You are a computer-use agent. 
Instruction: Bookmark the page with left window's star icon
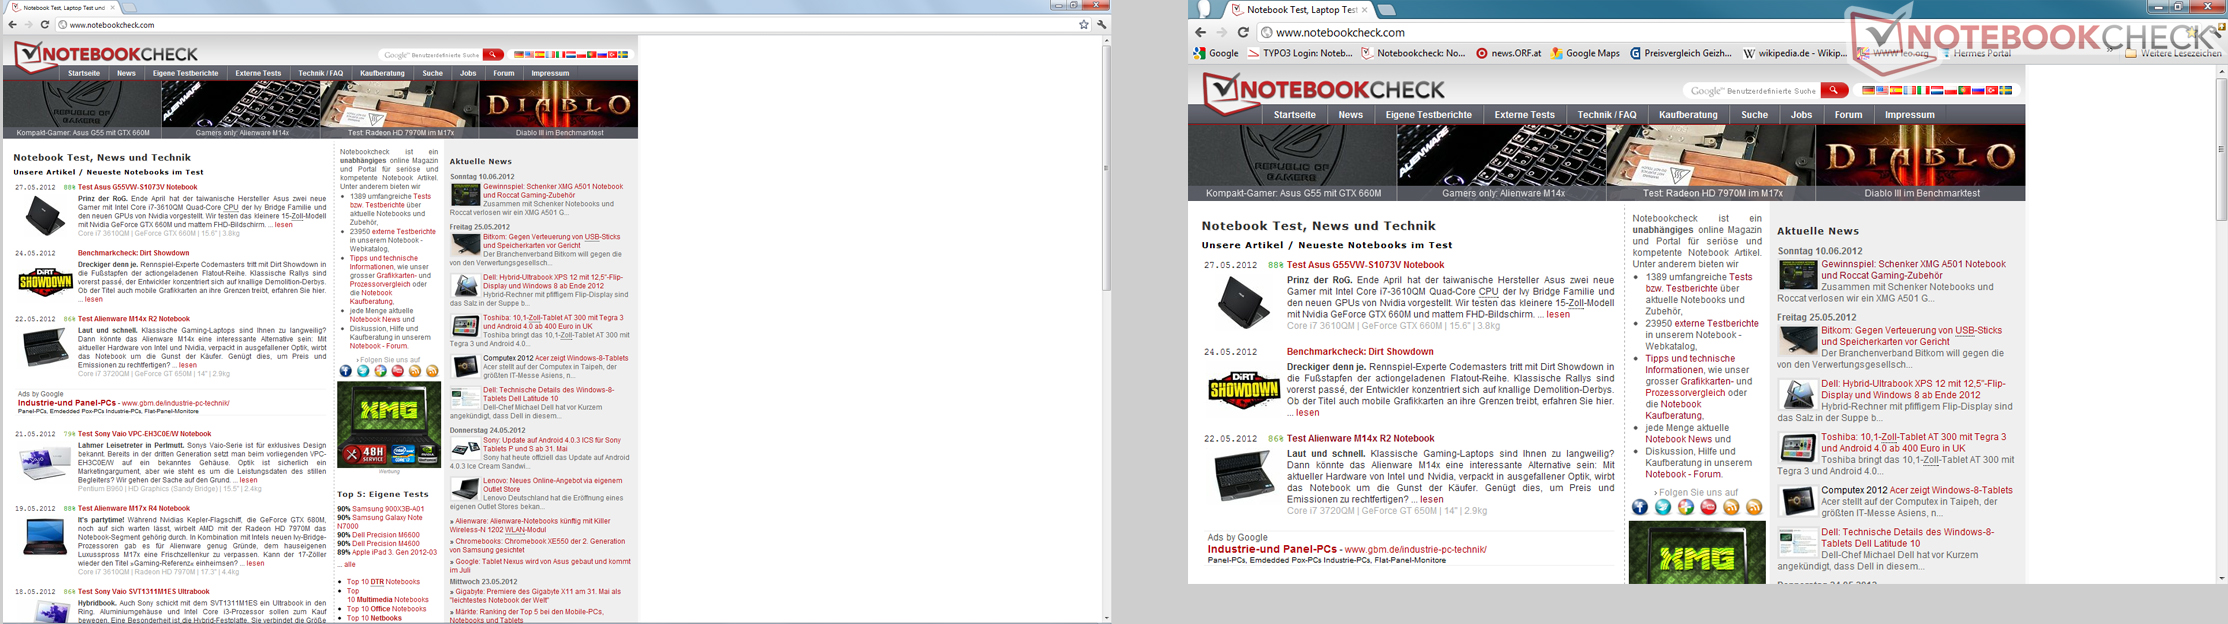pyautogui.click(x=1083, y=24)
